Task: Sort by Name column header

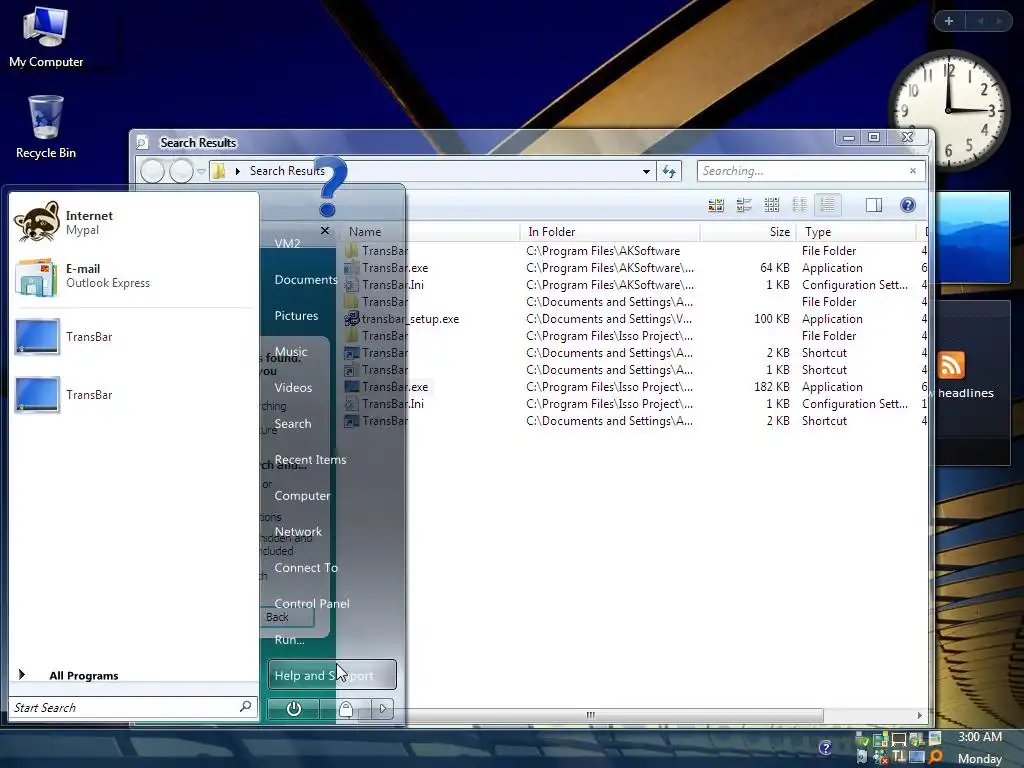Action: (x=431, y=232)
